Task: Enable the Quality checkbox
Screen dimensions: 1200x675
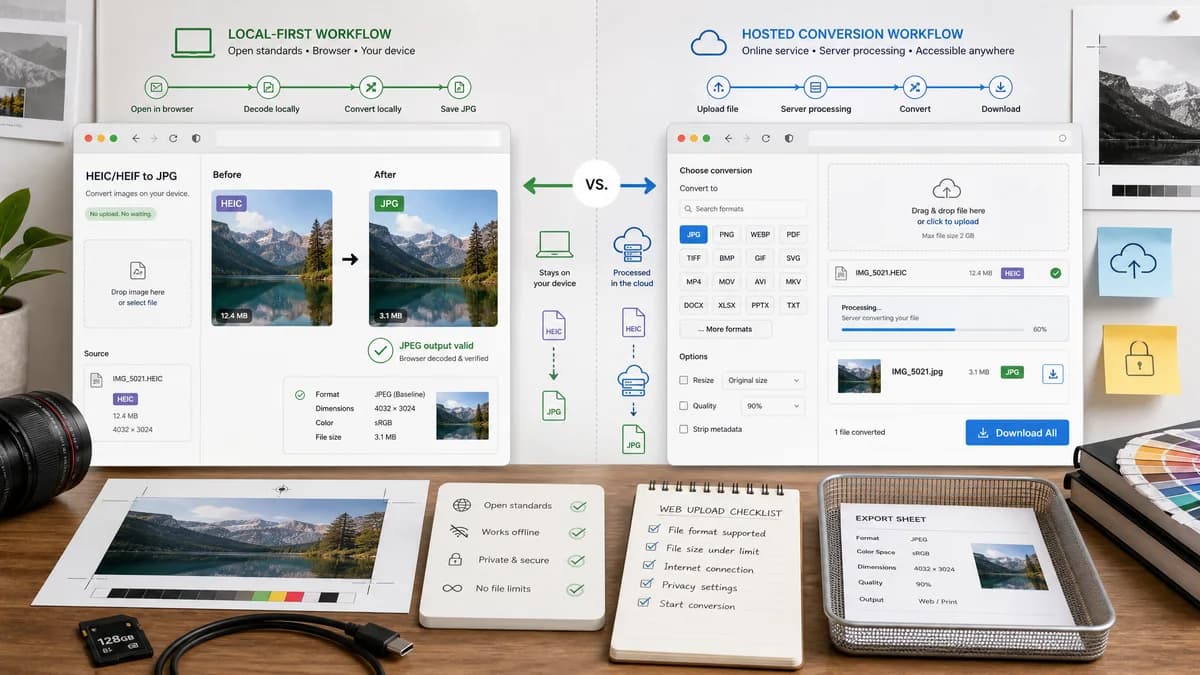Action: pyautogui.click(x=684, y=406)
